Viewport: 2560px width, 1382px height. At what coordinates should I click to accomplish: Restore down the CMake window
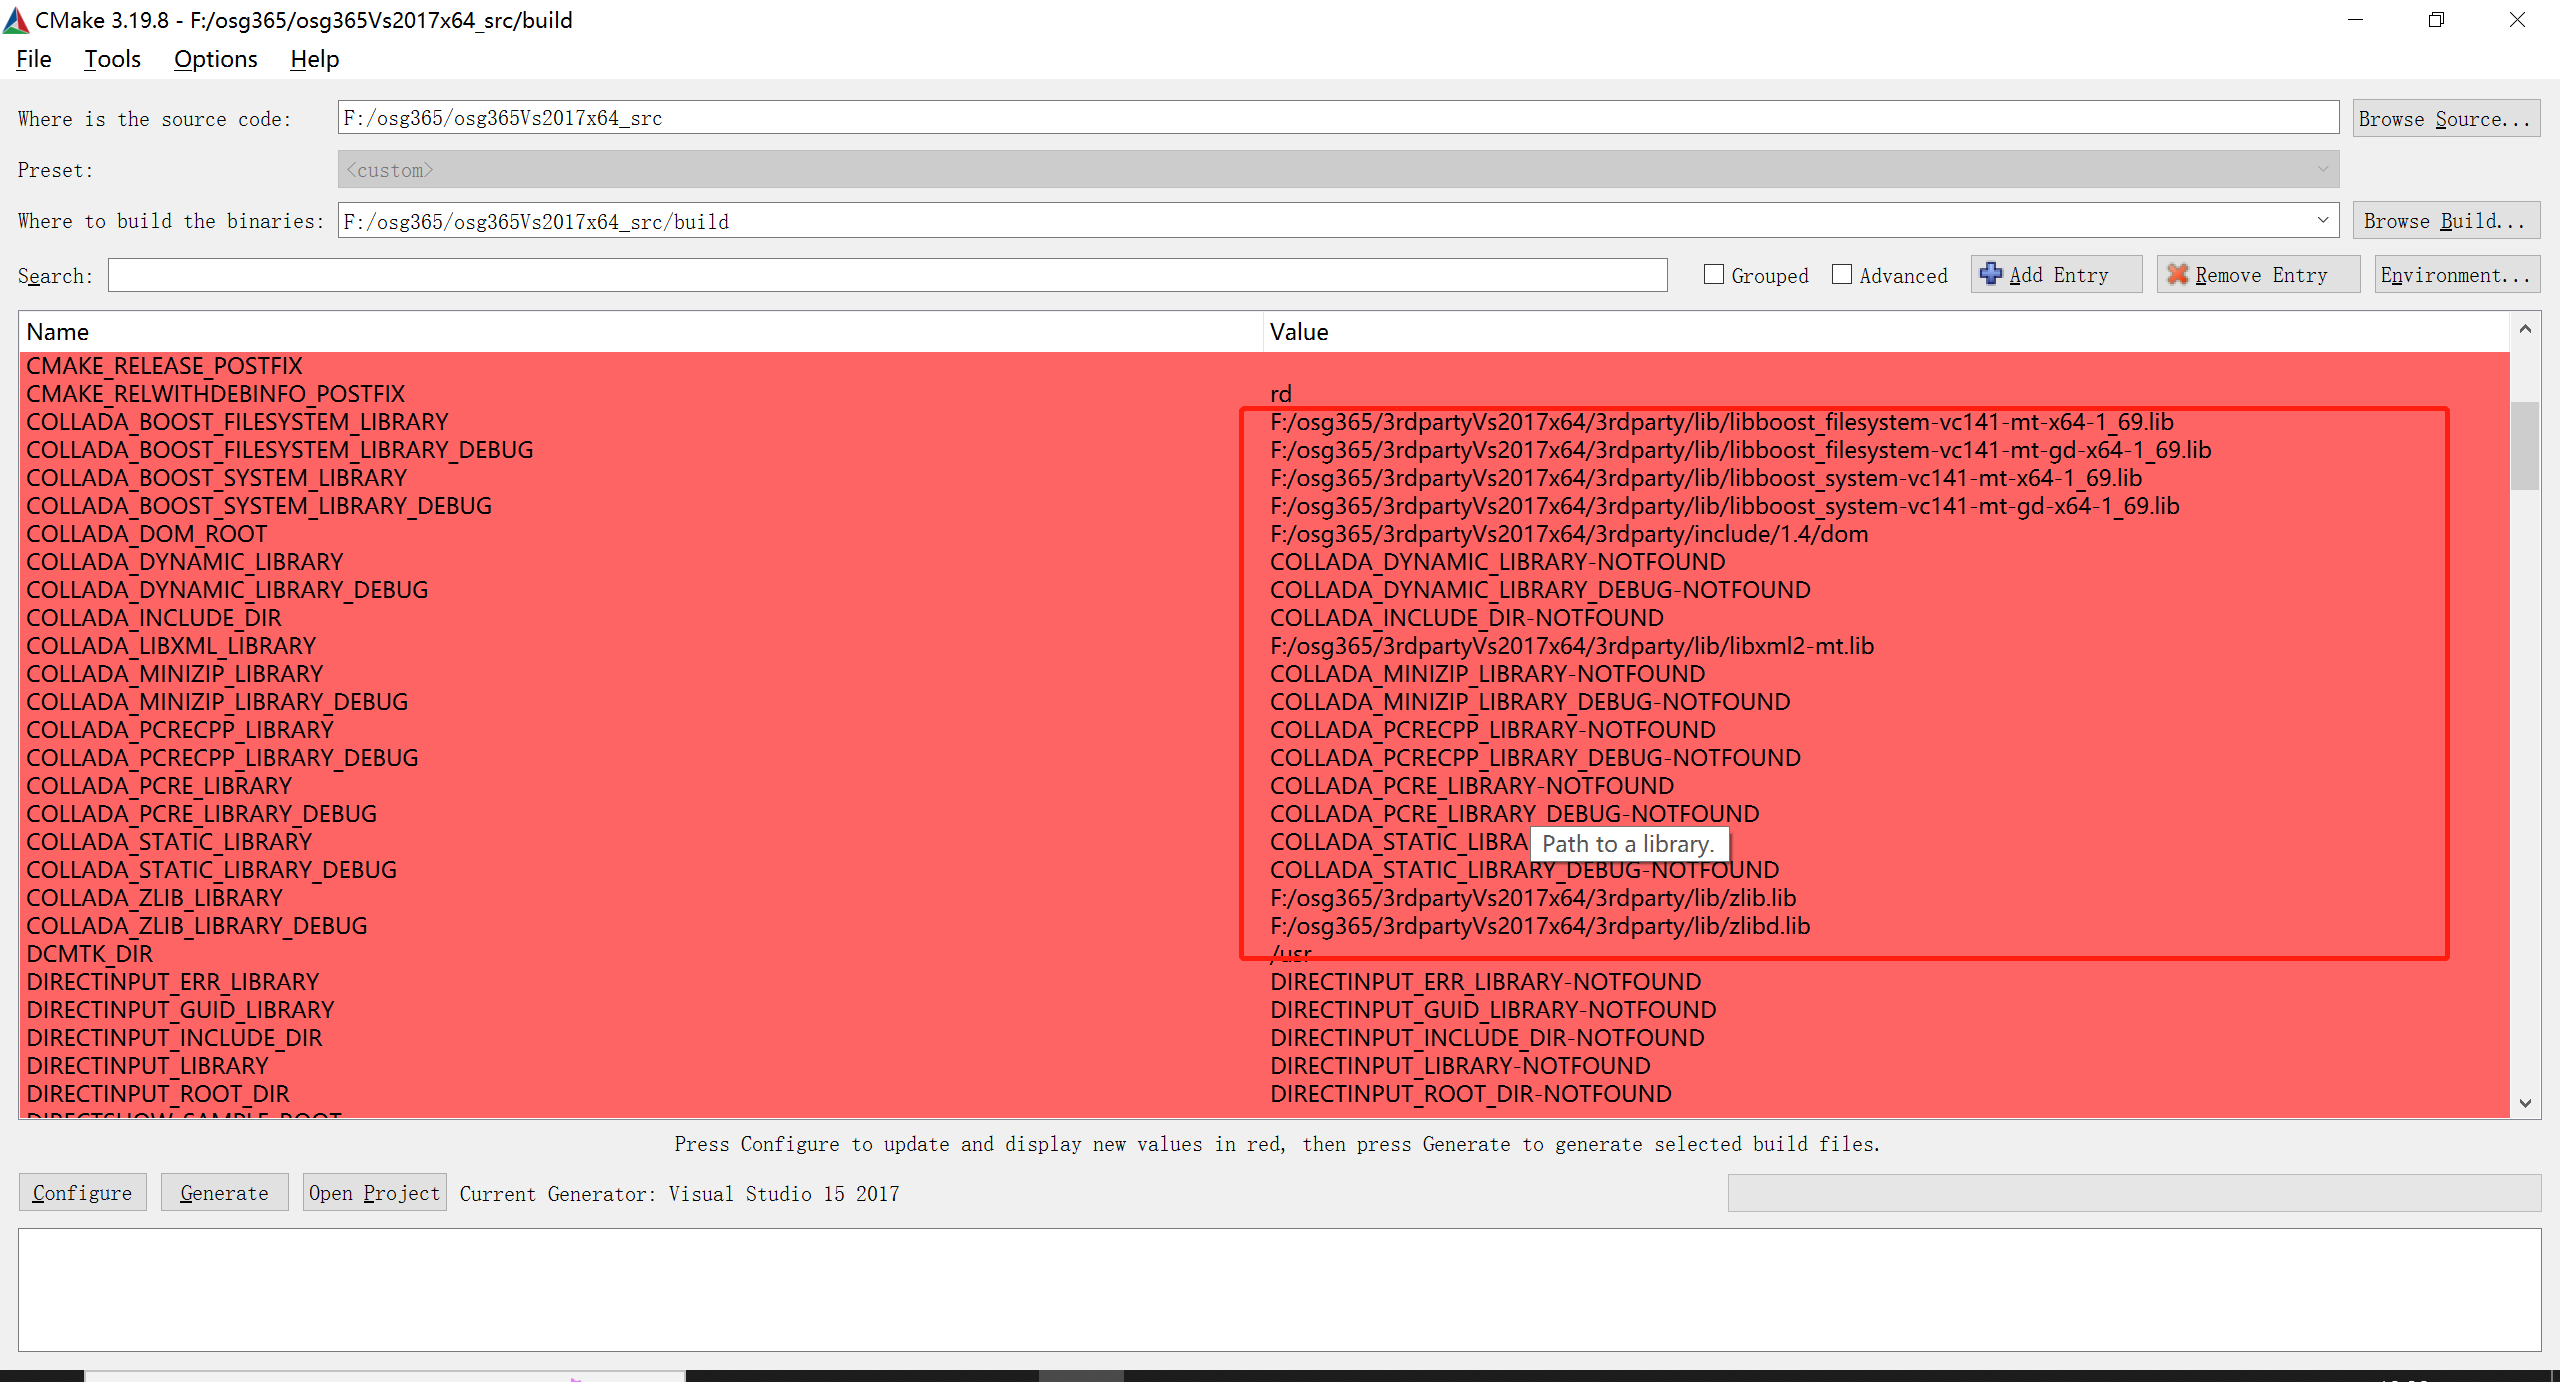click(x=2436, y=20)
